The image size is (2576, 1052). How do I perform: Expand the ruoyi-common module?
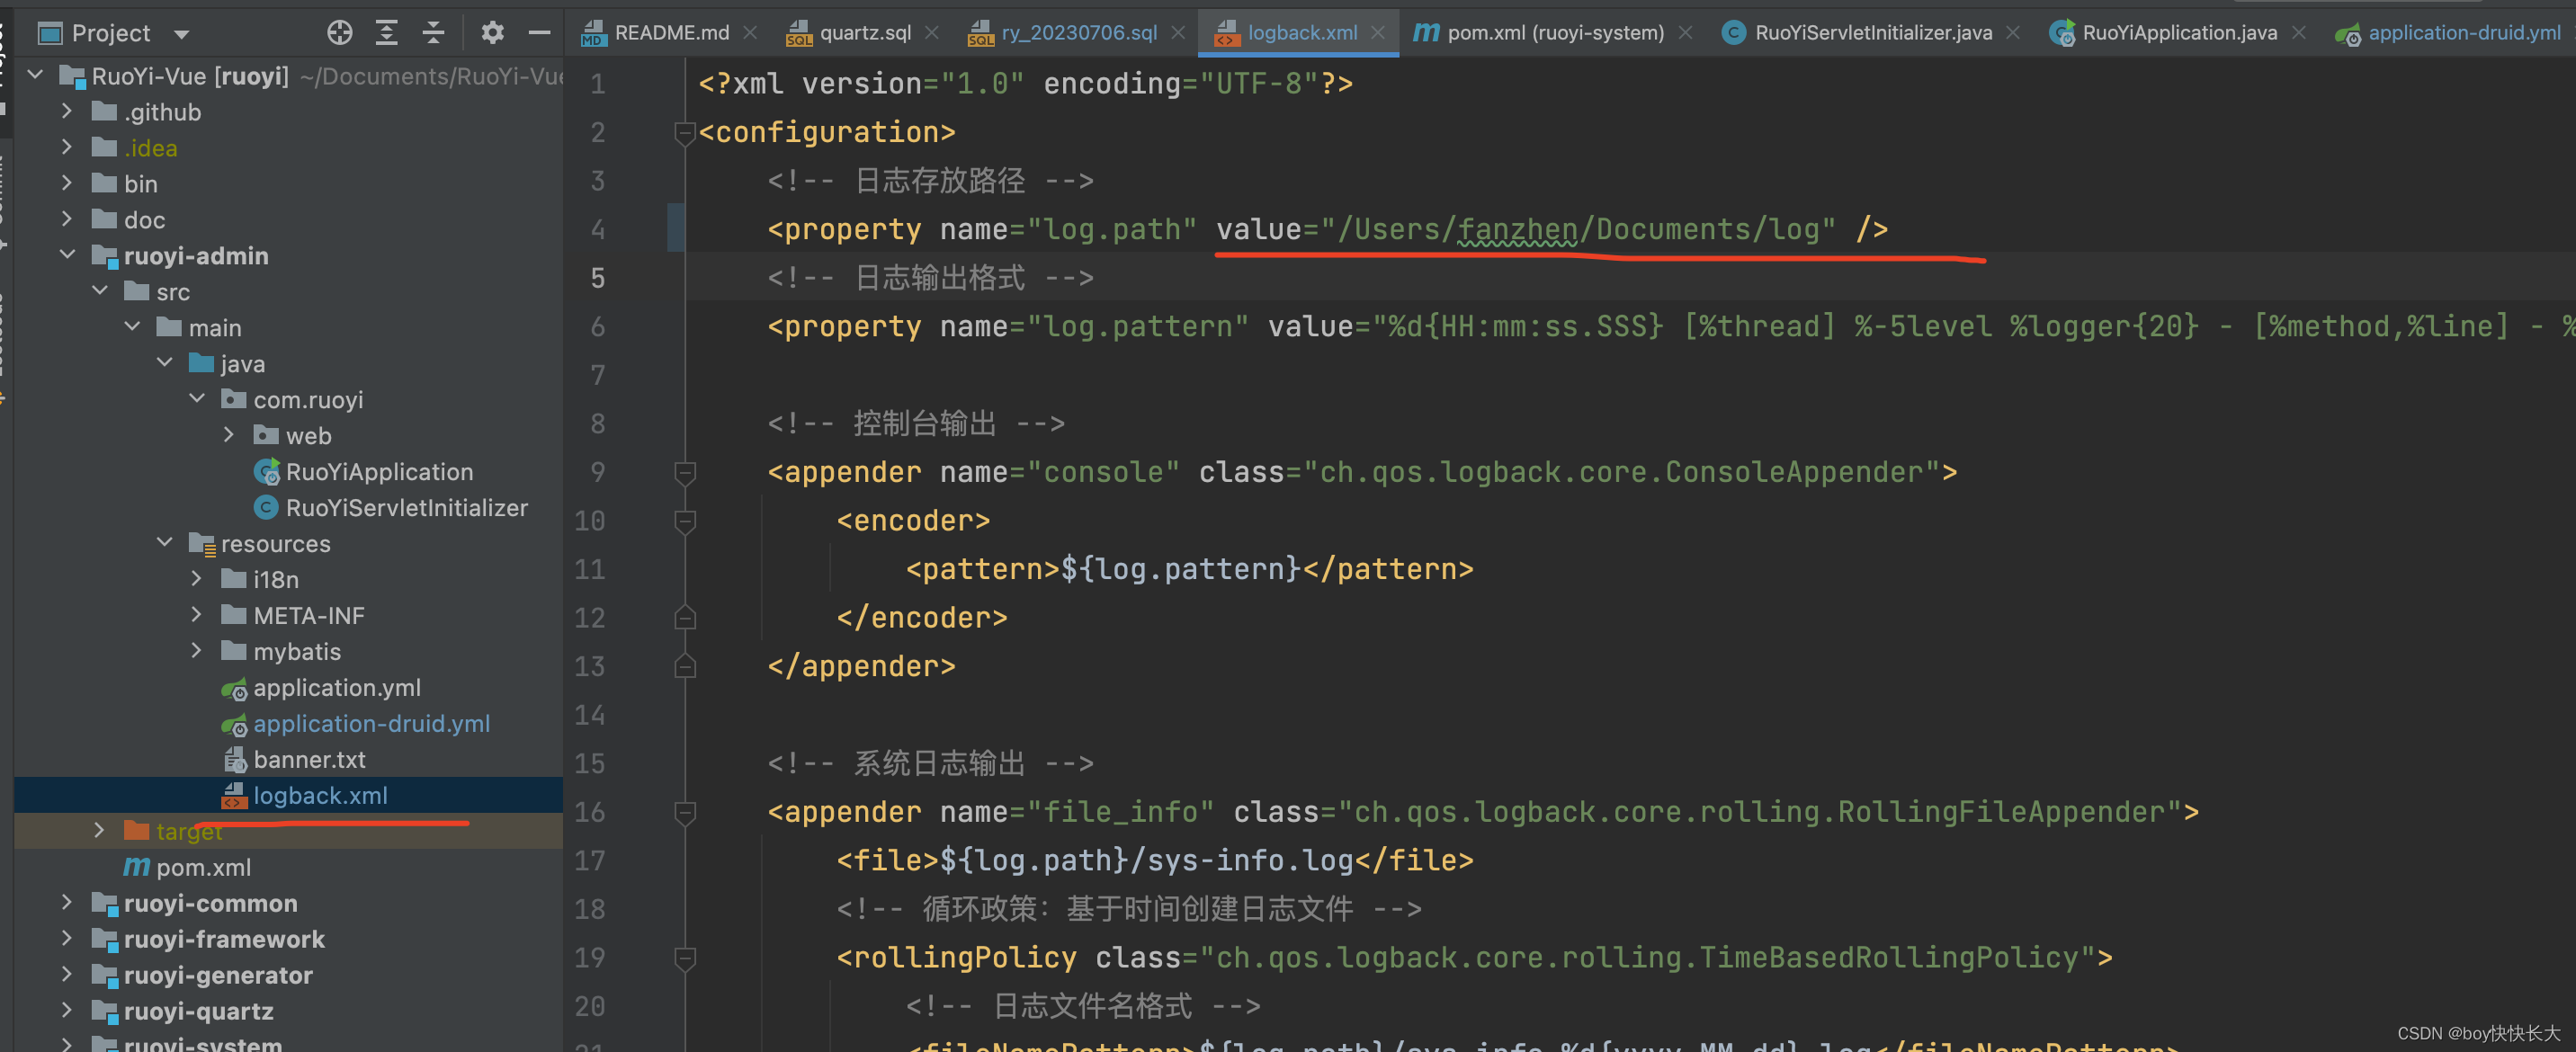(x=67, y=903)
